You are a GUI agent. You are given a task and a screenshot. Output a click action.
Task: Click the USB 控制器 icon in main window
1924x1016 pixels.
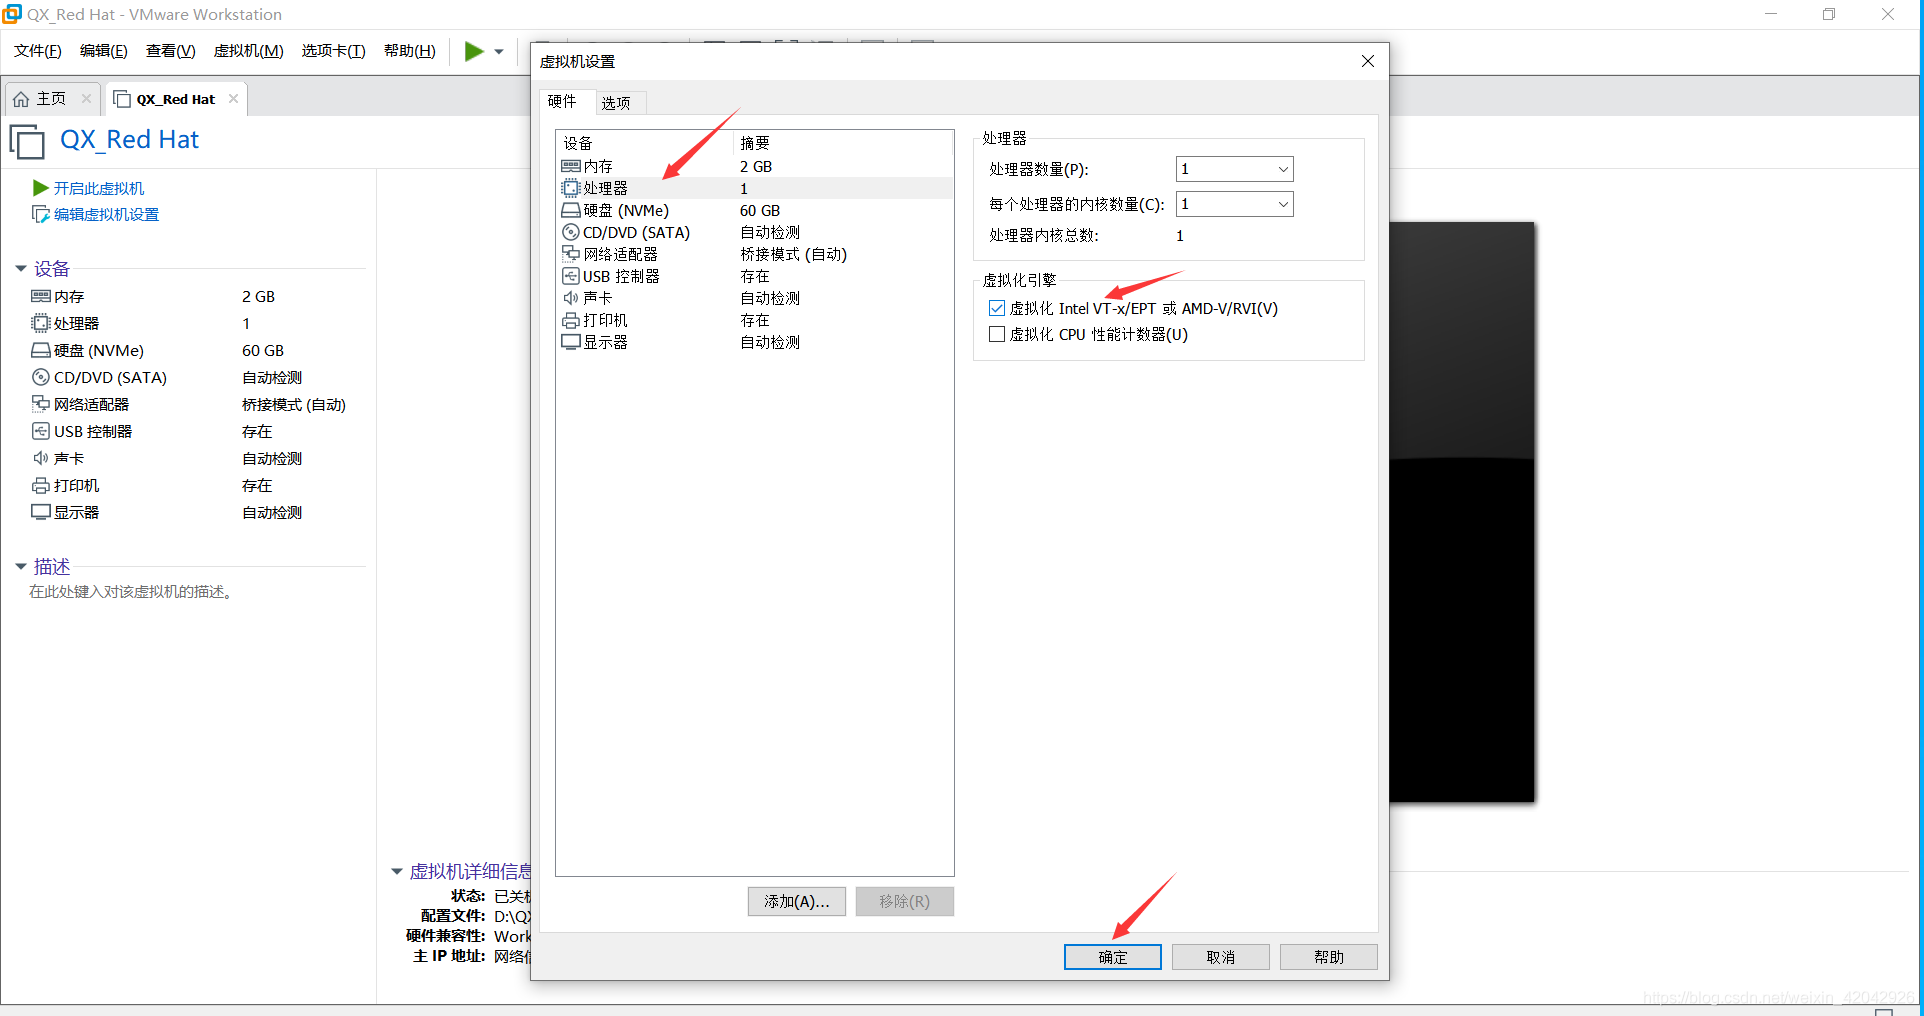click(41, 431)
